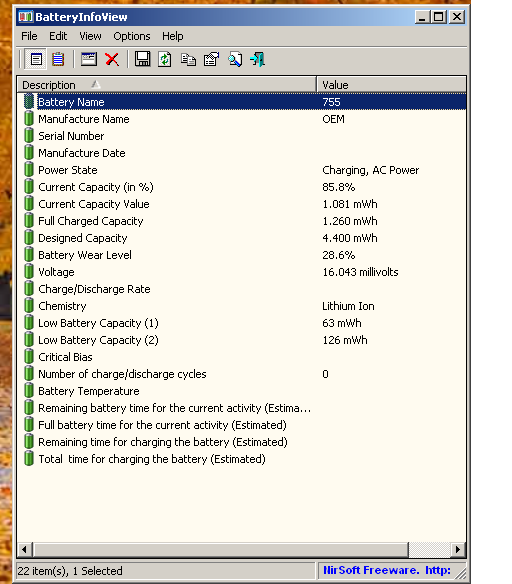Click the horizontal scrollbar left arrow
This screenshot has height=584, width=512.
25,549
